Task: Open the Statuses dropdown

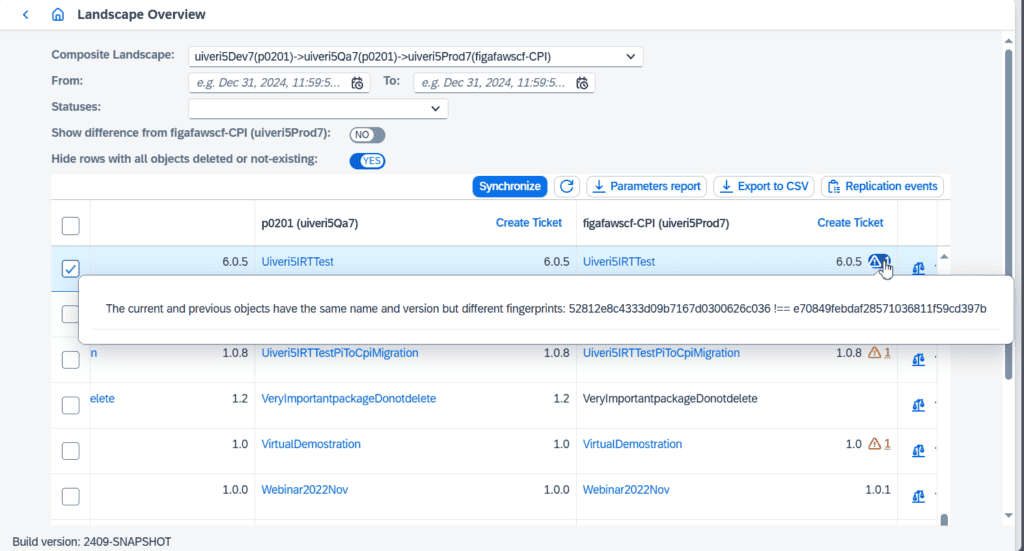Action: point(318,108)
